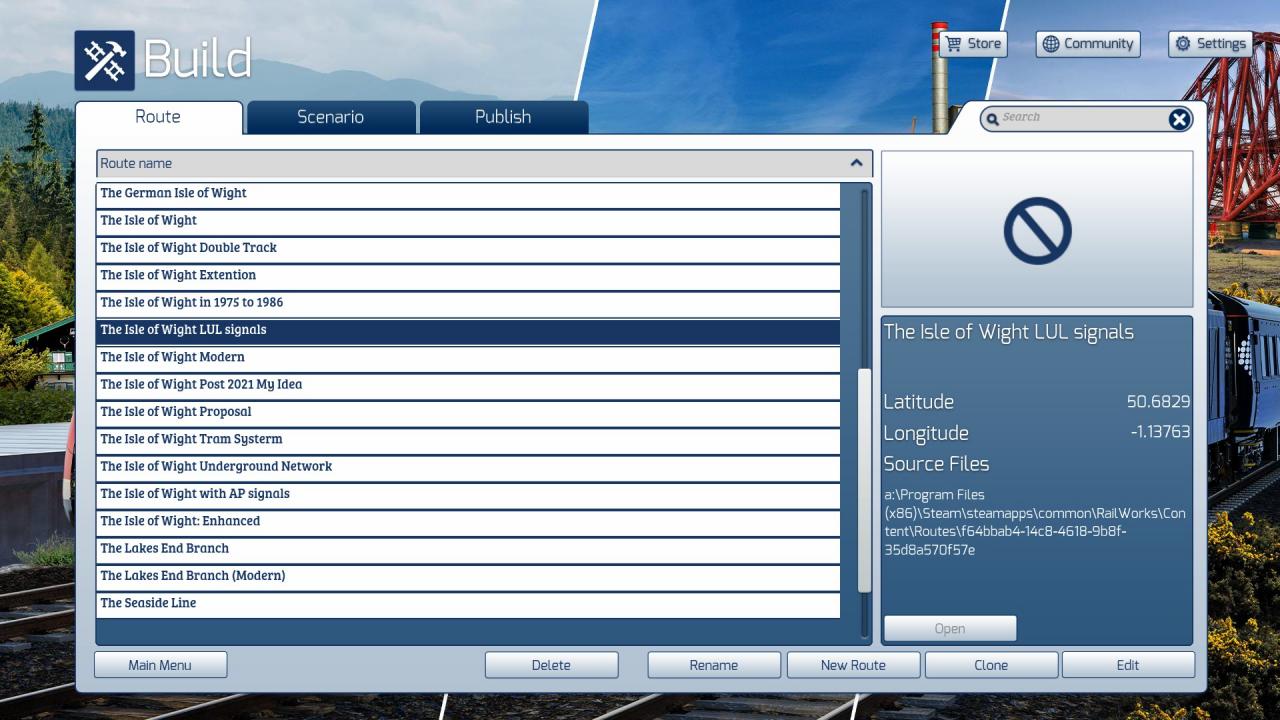Switch to the Publish tab
The image size is (1280, 720).
pos(503,117)
